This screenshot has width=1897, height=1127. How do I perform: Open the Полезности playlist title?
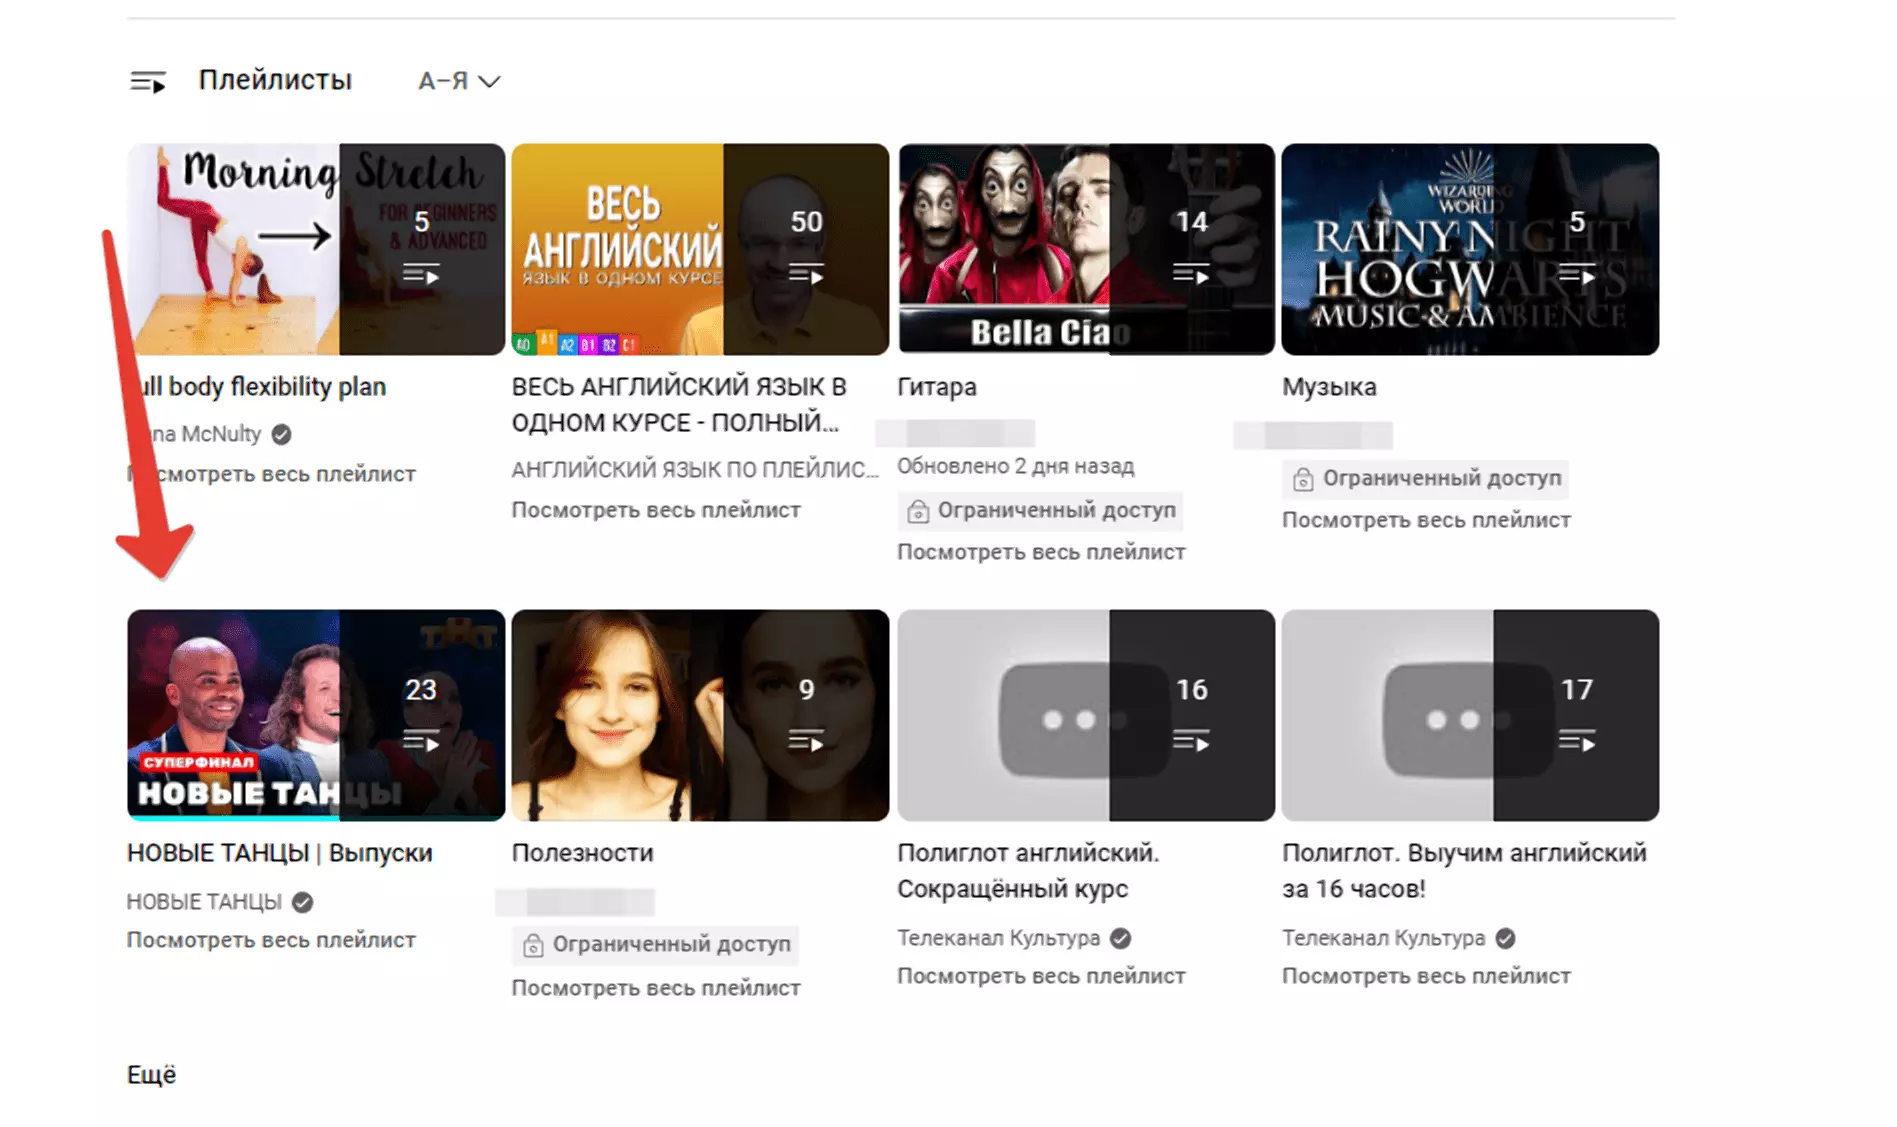[x=583, y=853]
